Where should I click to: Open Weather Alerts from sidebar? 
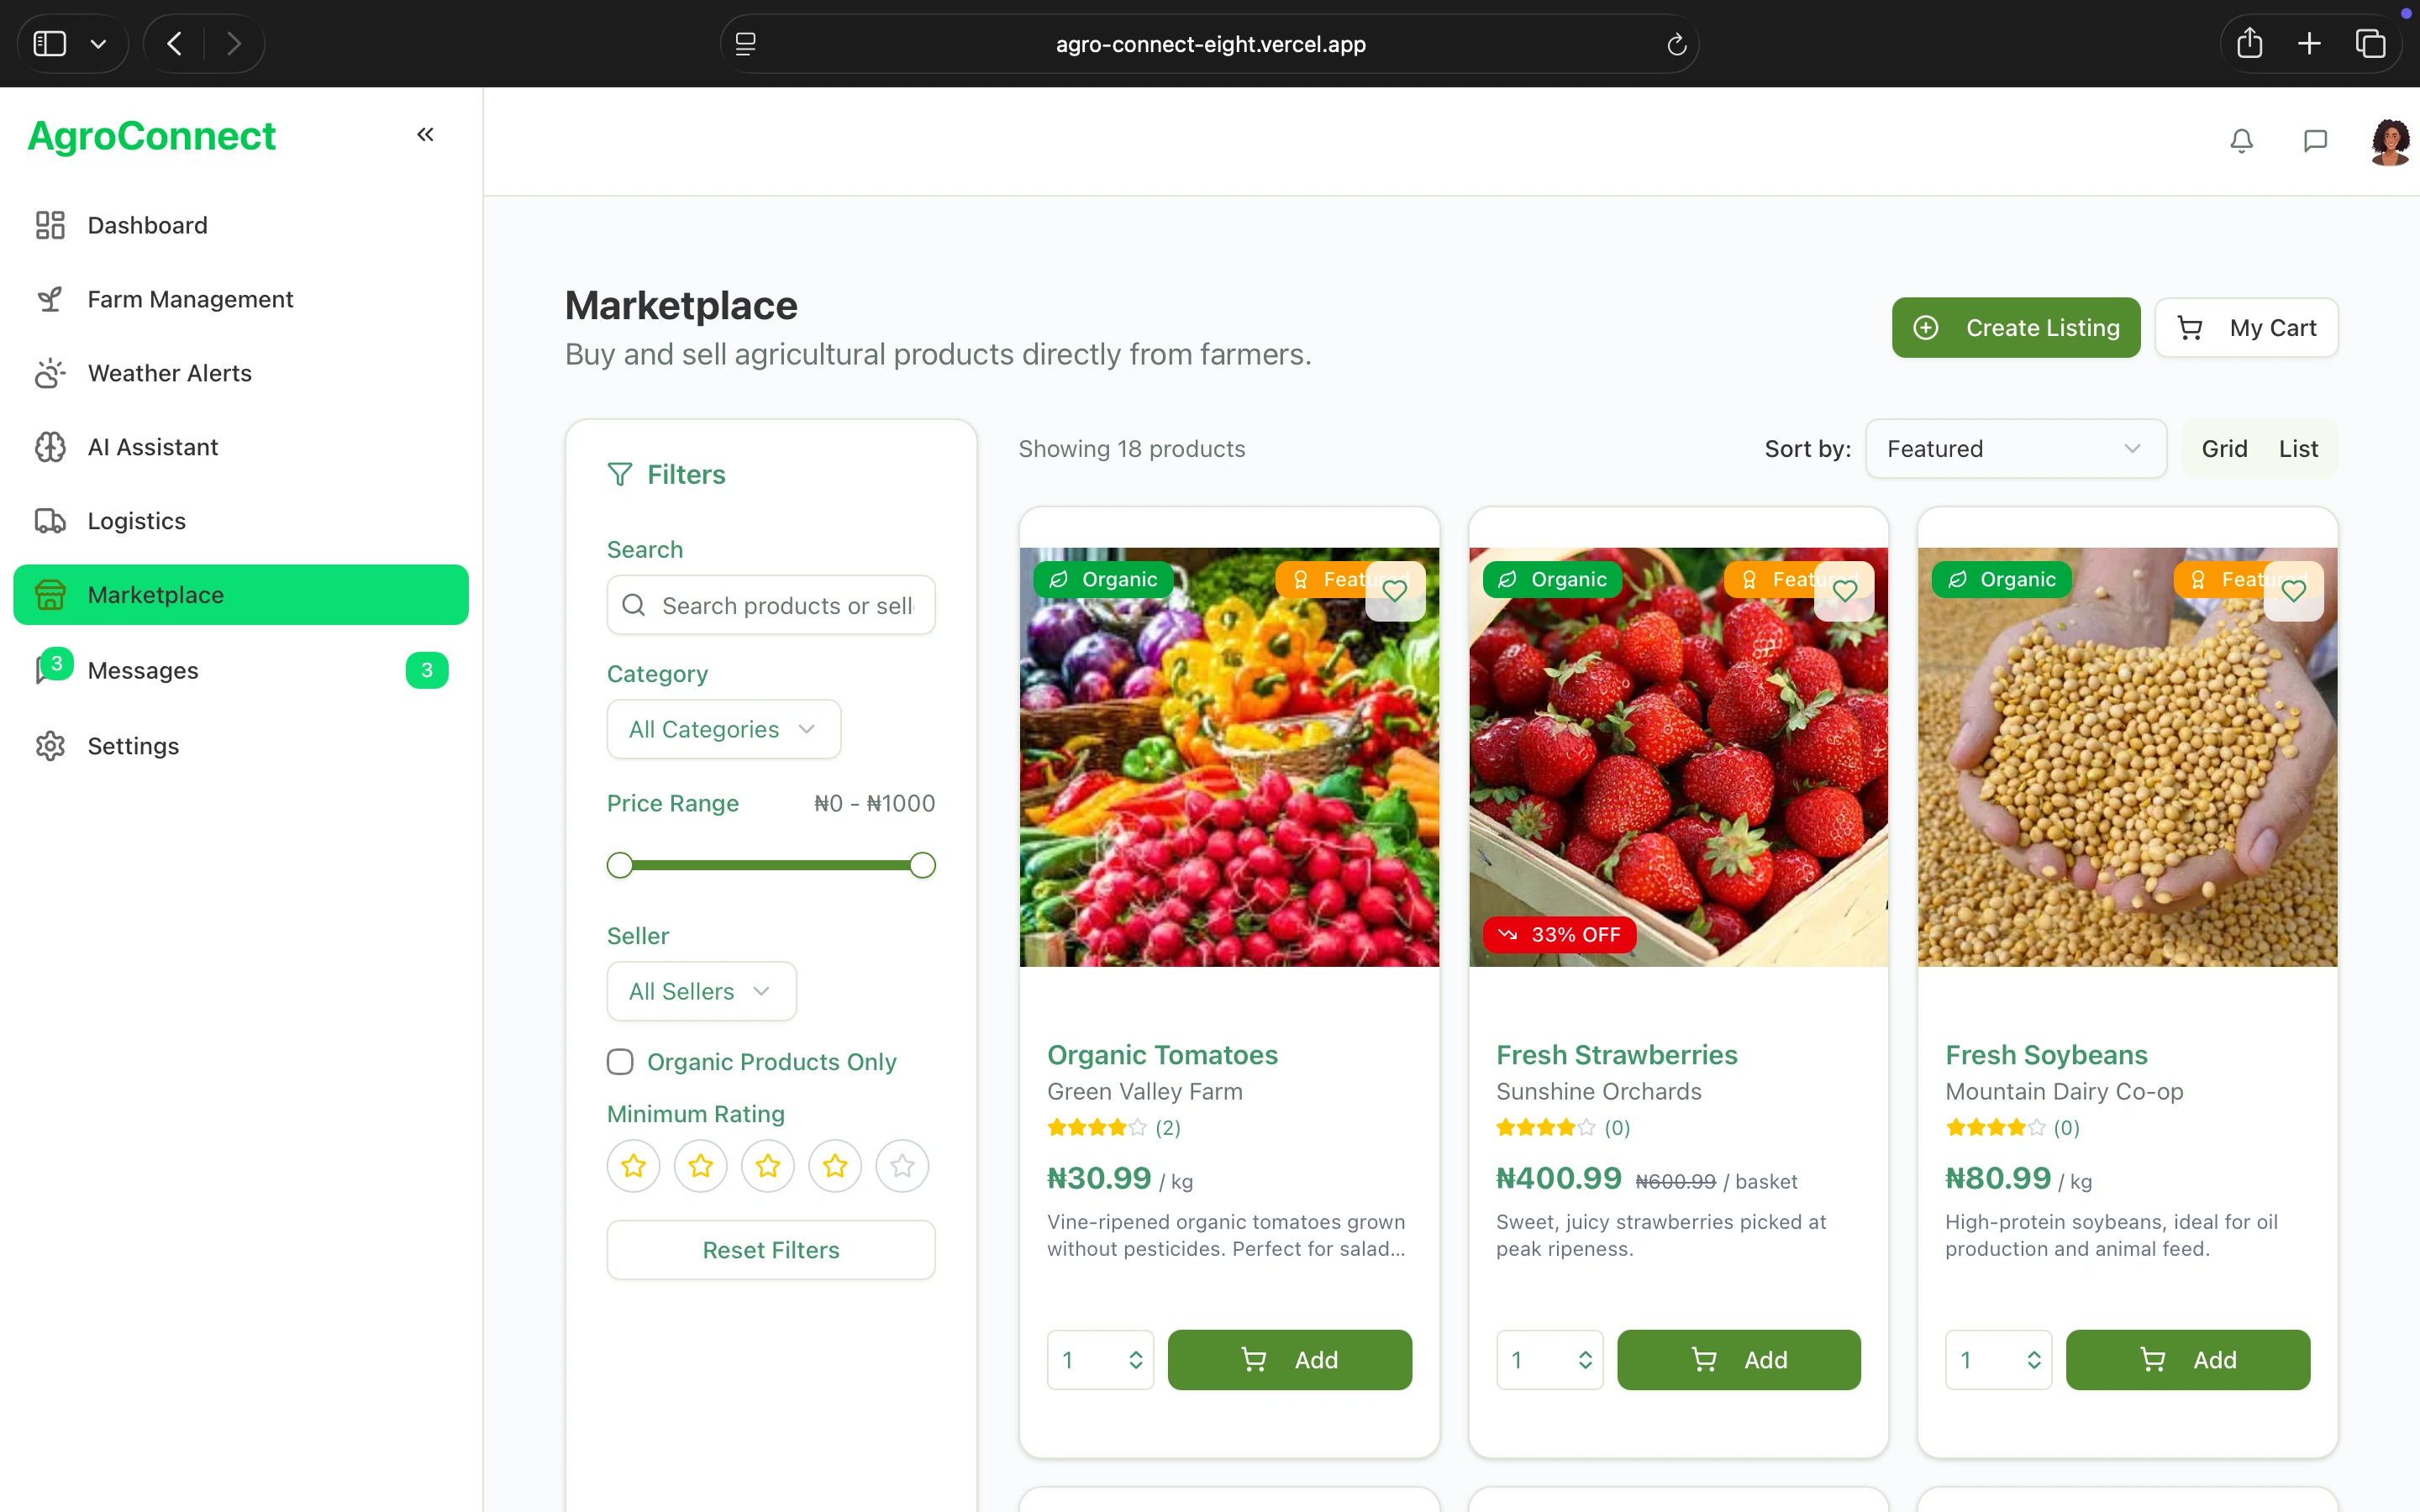170,373
